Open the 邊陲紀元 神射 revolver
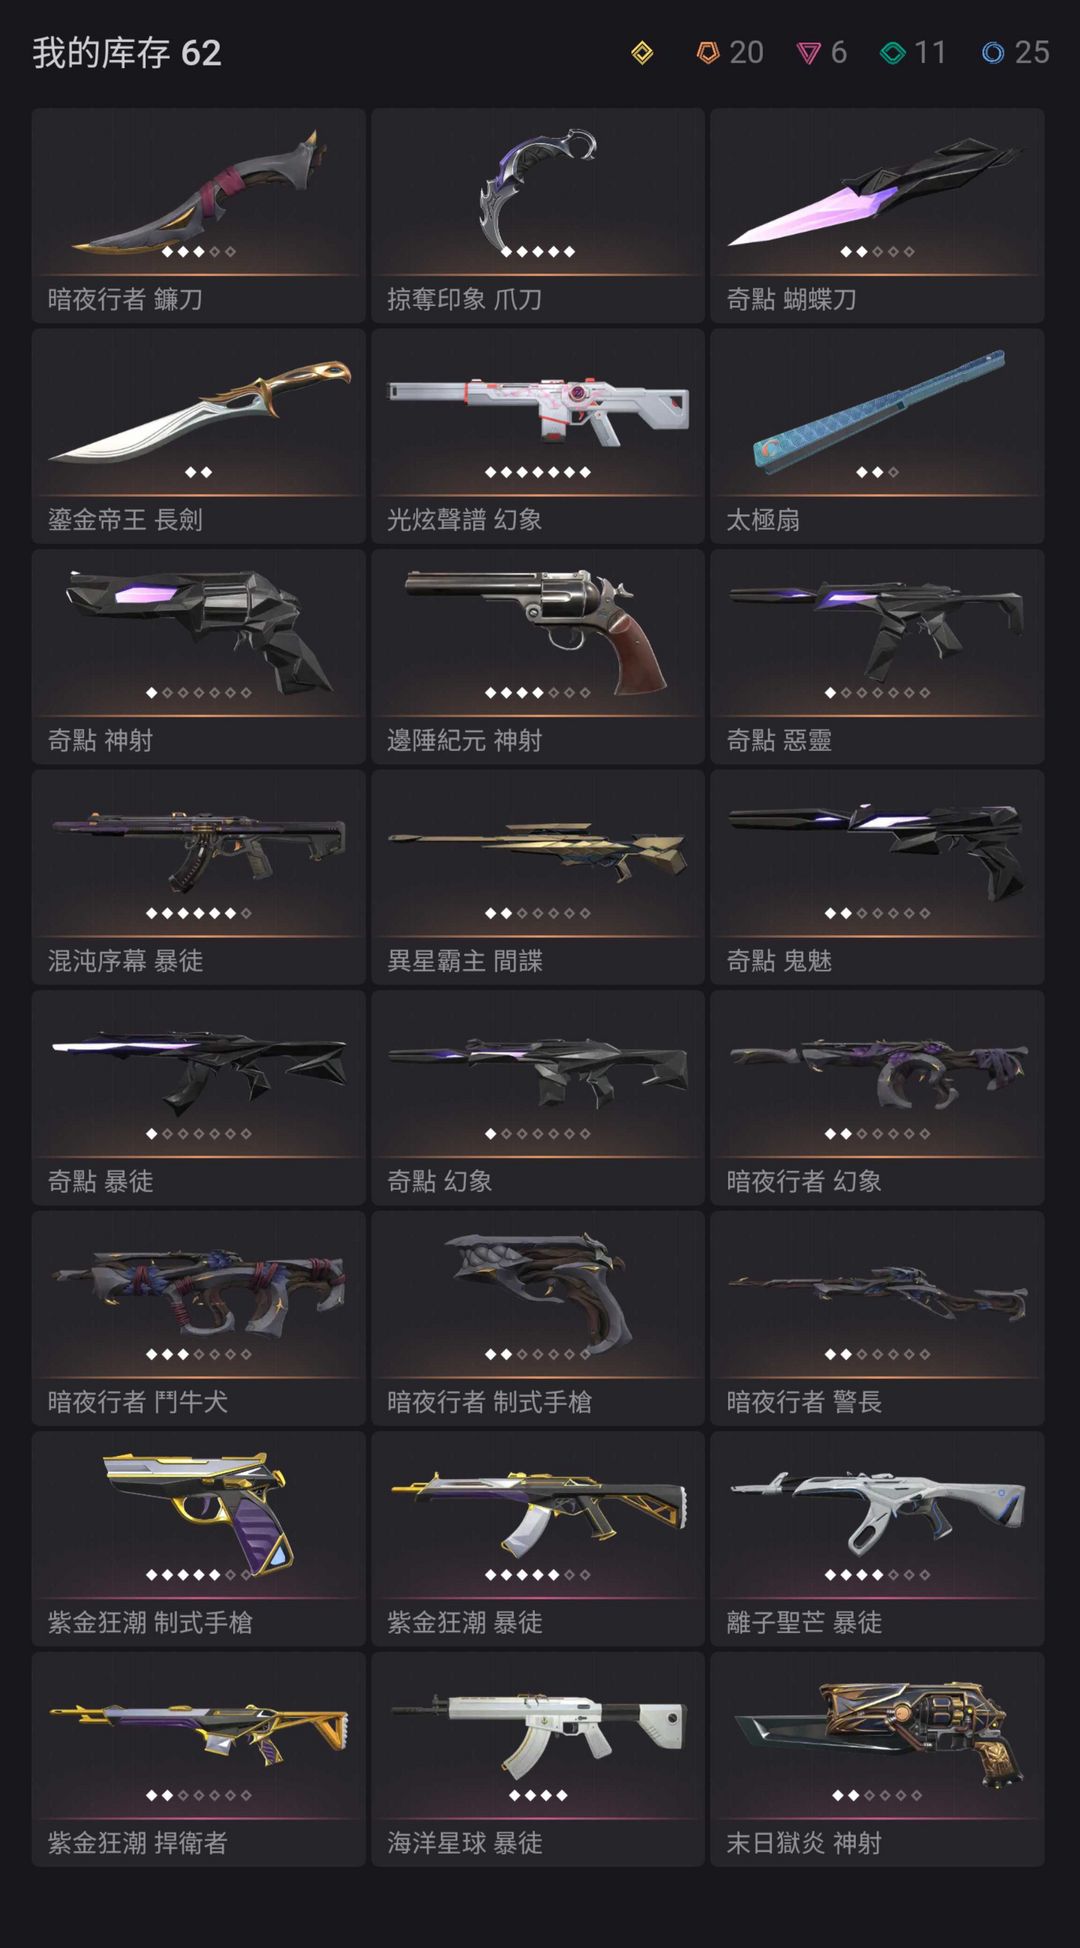This screenshot has width=1080, height=1948. point(538,657)
